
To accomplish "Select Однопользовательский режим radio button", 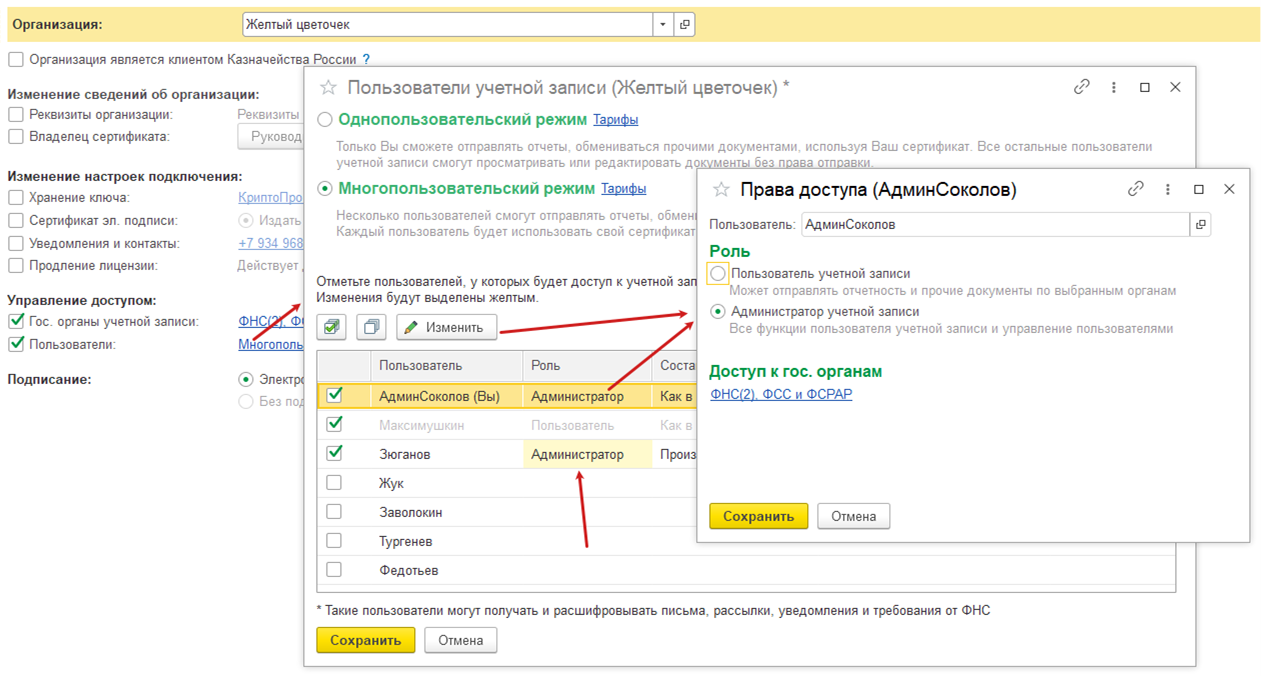I will (x=324, y=120).
